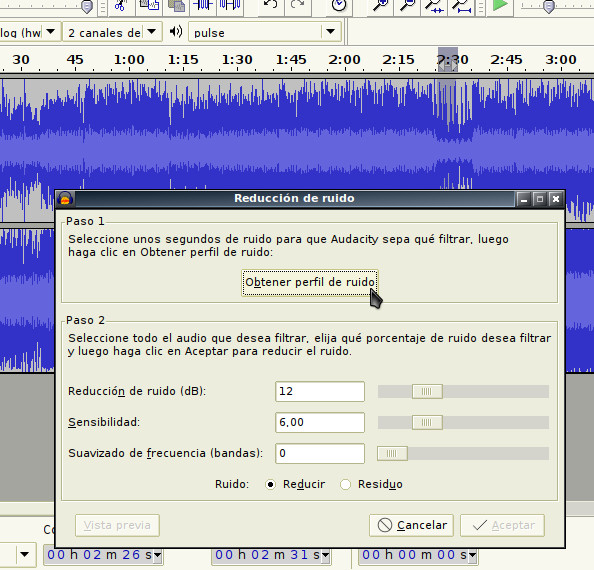Minimize the 'Reducción de ruido' dialog
This screenshot has width=594, height=570.
tap(524, 199)
